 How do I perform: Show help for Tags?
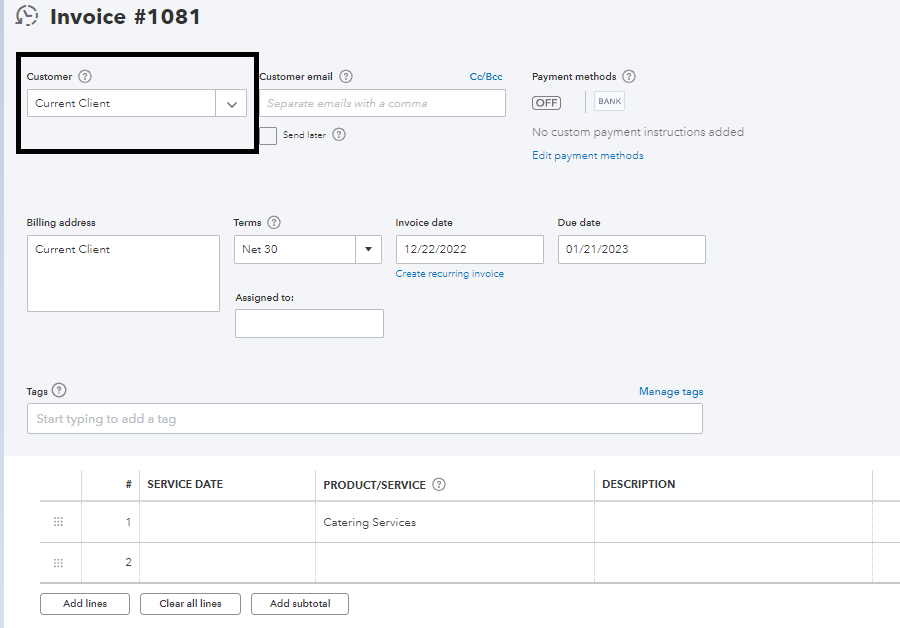coord(59,390)
